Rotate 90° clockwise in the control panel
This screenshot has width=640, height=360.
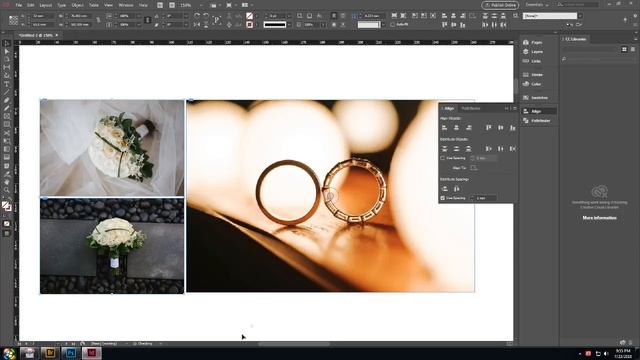[x=197, y=16]
